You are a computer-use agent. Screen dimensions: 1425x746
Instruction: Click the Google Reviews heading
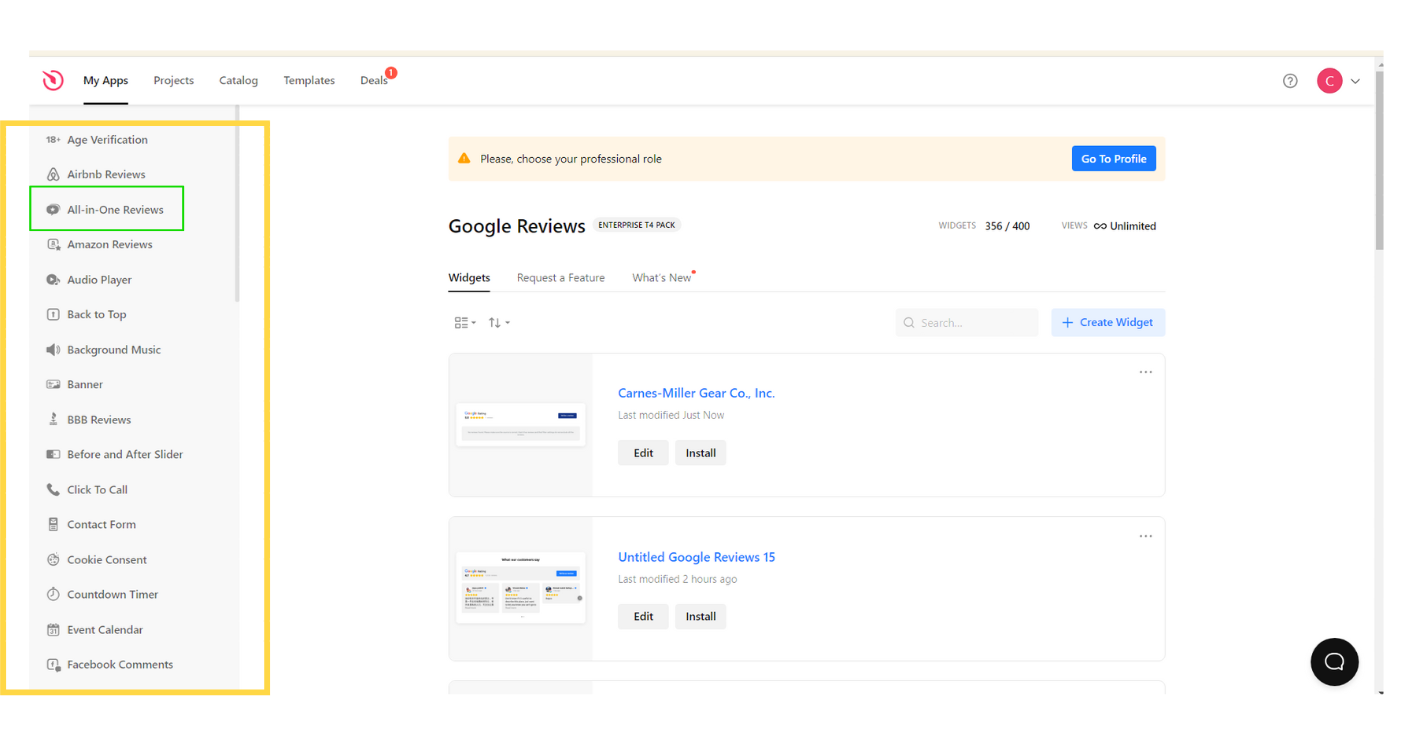pos(516,226)
